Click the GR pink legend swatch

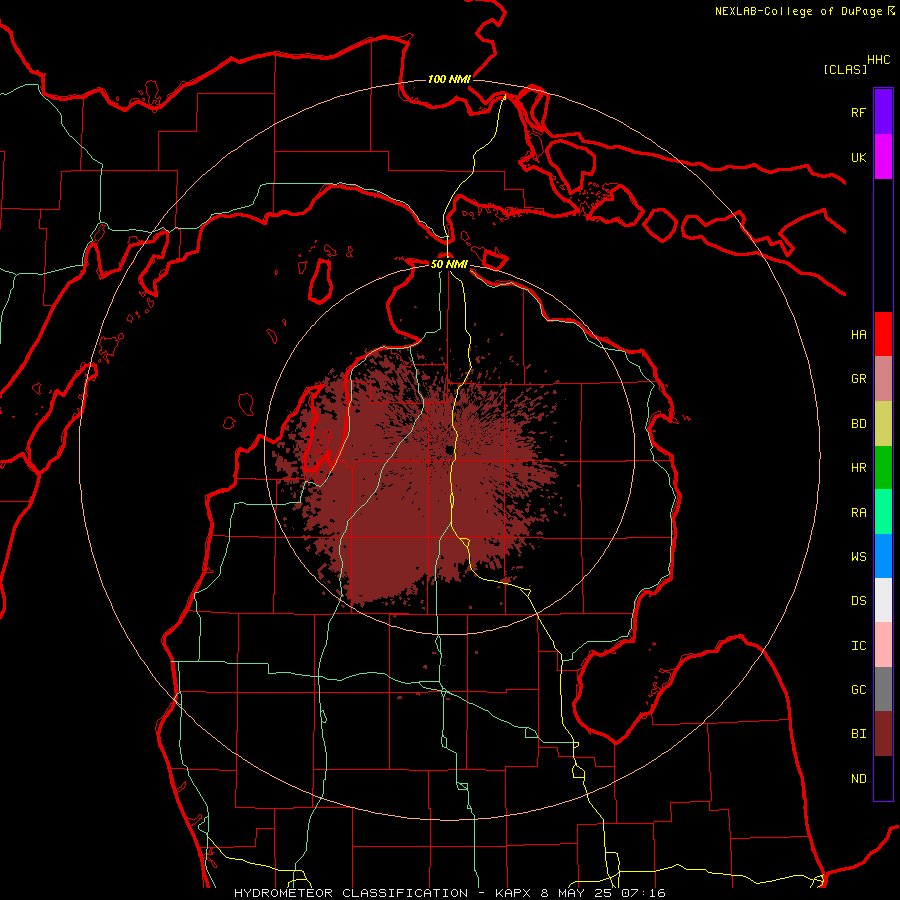pos(883,379)
